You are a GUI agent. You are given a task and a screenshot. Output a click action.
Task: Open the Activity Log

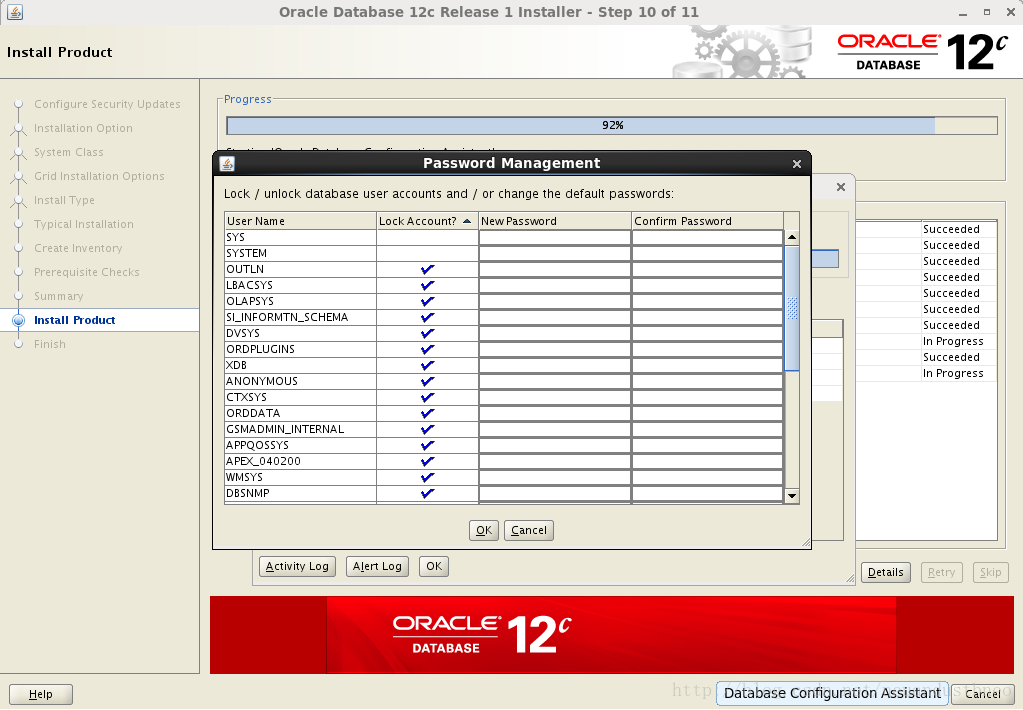297,566
